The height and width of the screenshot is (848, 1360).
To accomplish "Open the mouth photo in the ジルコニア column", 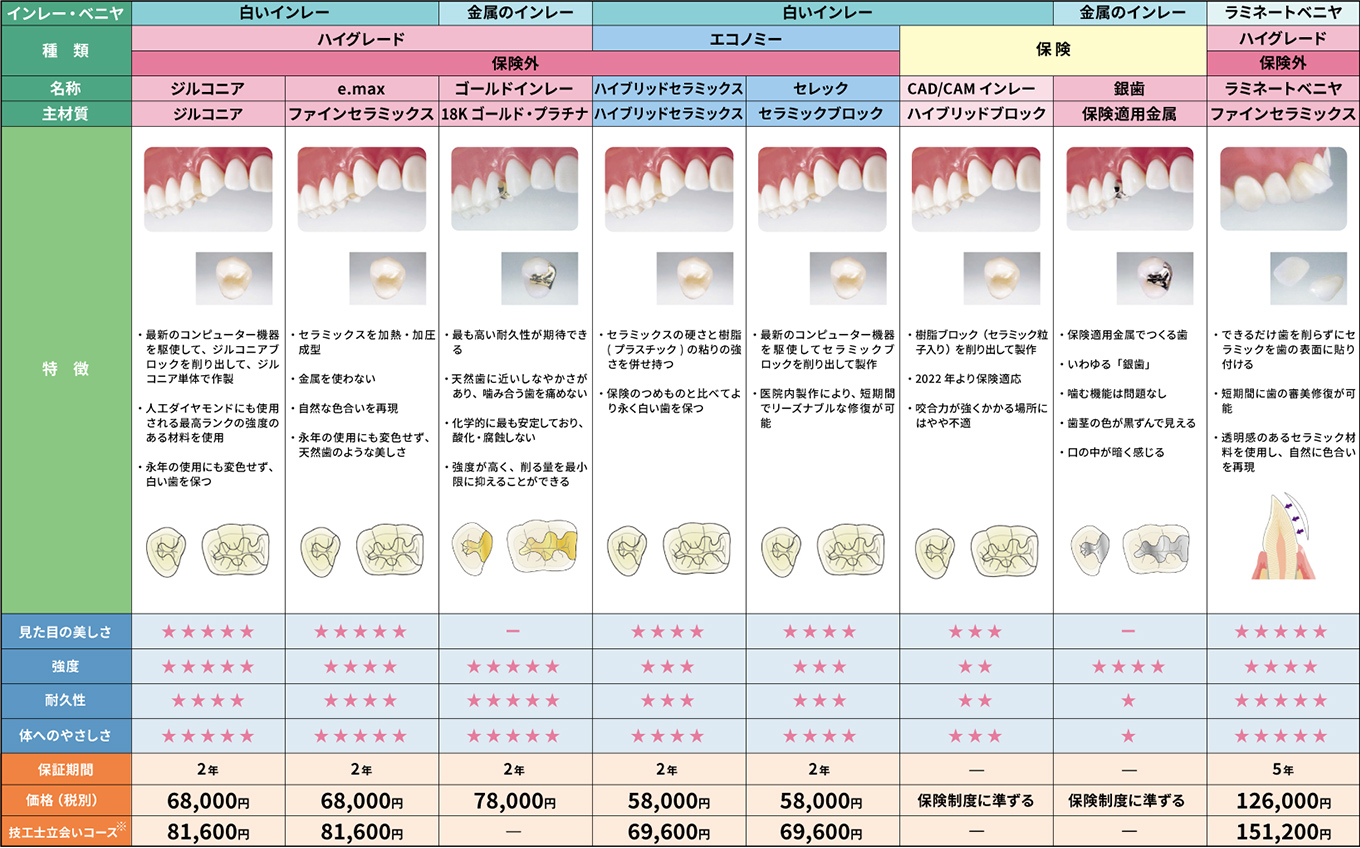I will (x=208, y=190).
